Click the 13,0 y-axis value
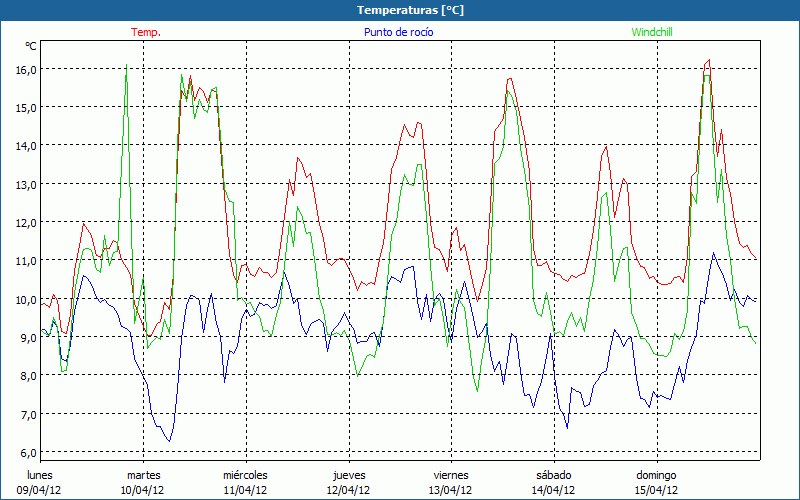 [x=25, y=184]
